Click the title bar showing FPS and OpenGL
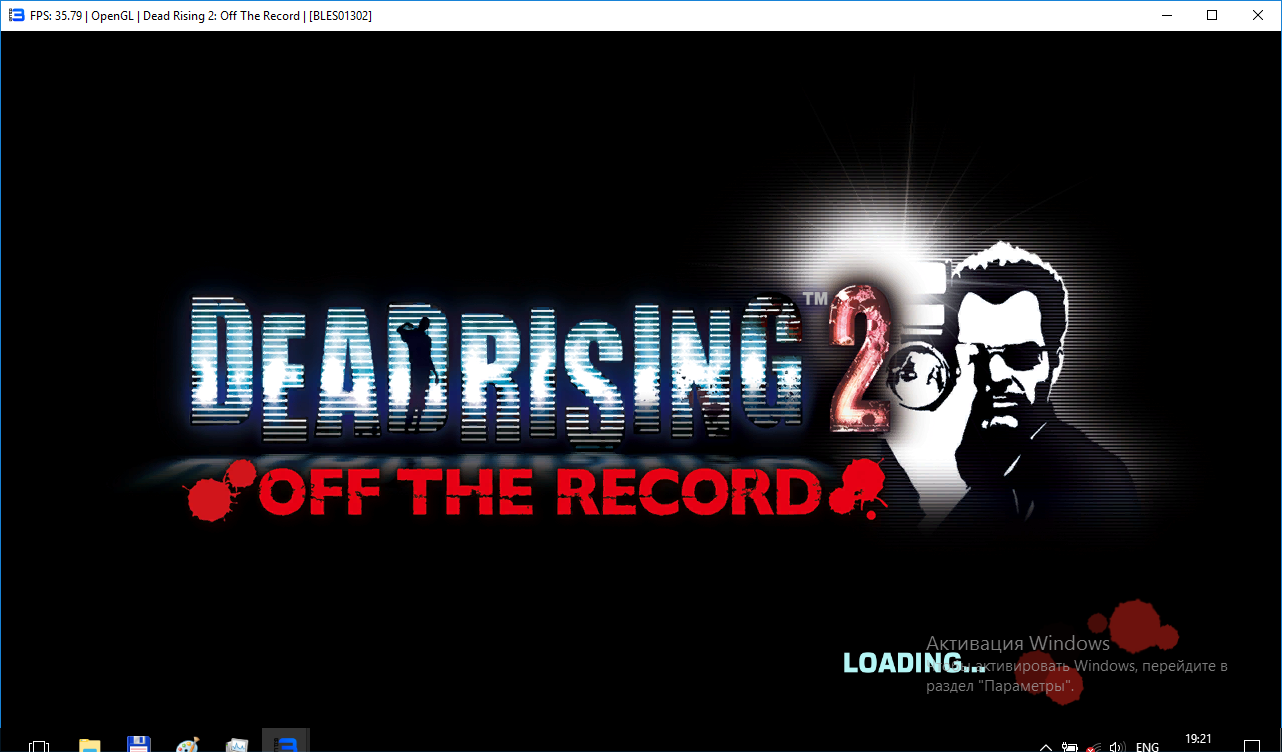Image resolution: width=1282 pixels, height=752 pixels. pyautogui.click(x=600, y=15)
